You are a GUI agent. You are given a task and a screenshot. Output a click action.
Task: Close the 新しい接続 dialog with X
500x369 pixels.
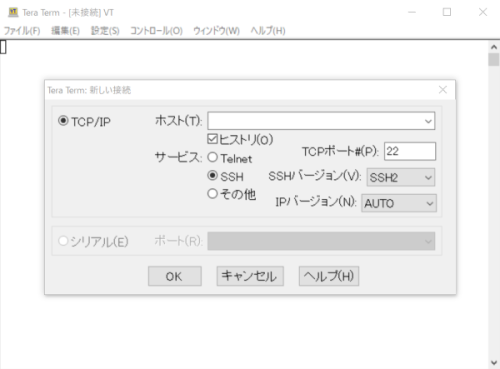[x=443, y=90]
